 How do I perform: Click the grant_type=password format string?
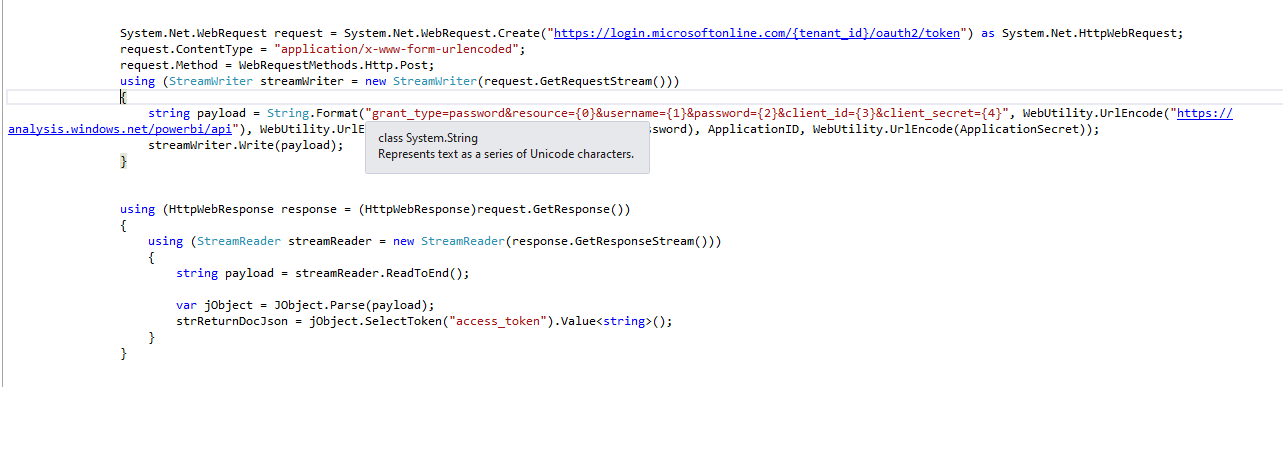pos(686,113)
